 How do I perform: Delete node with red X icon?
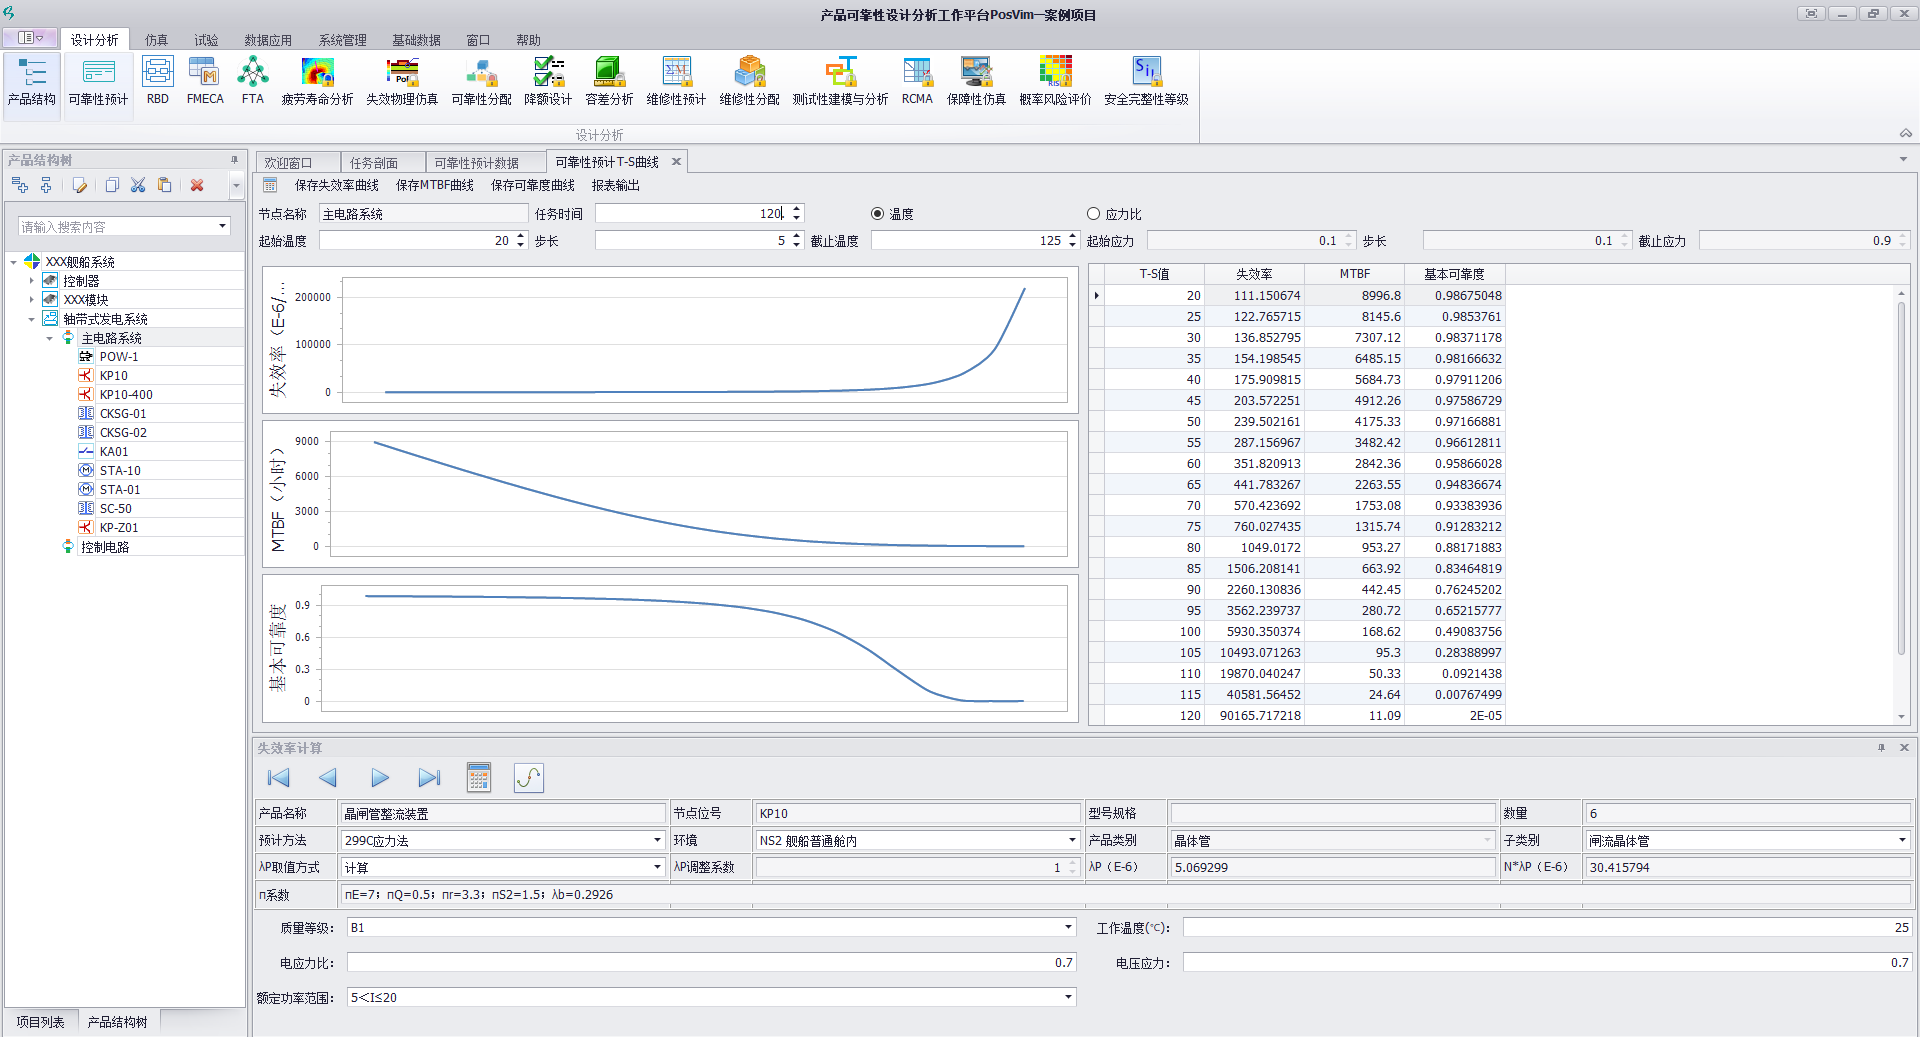tap(197, 185)
